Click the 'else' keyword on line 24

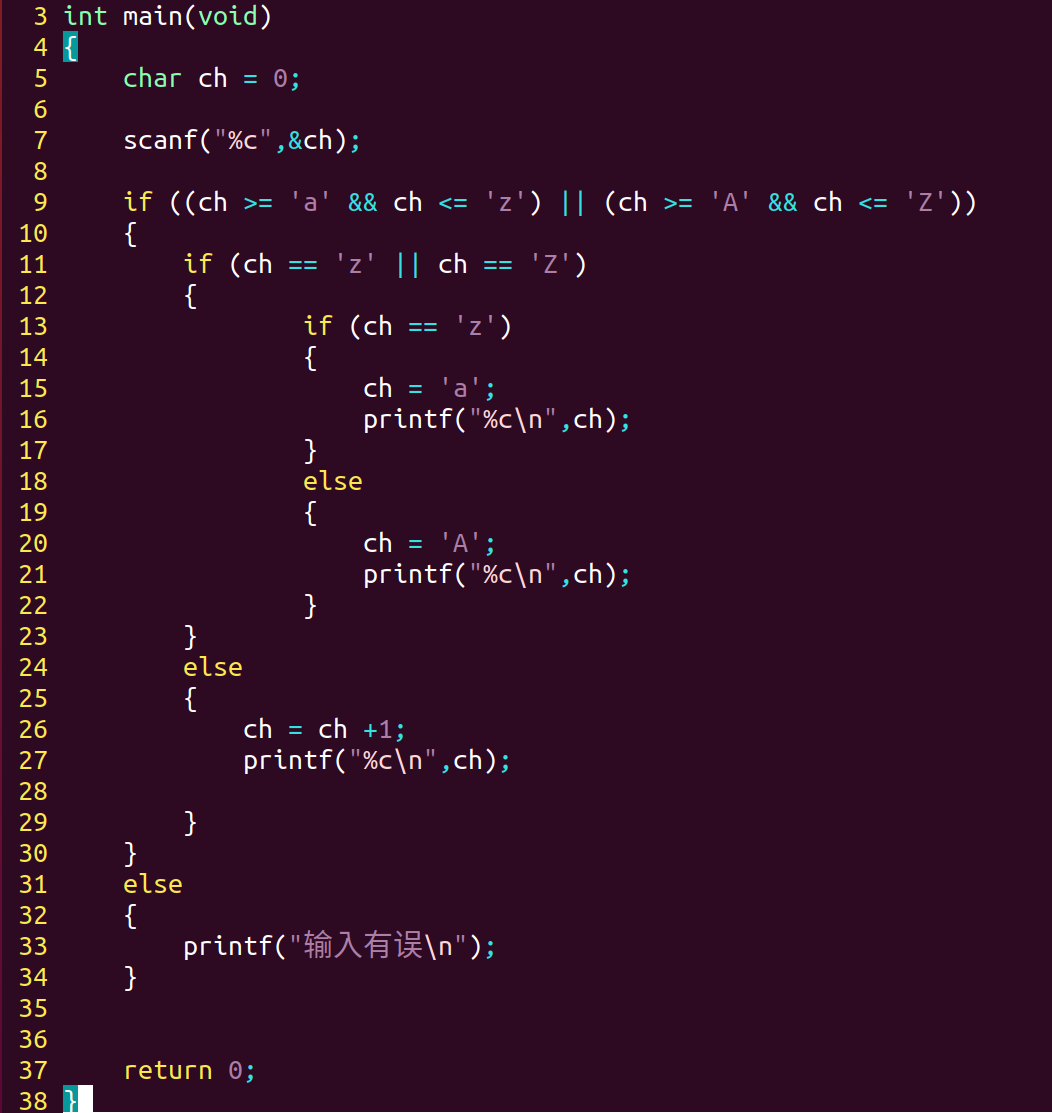[x=213, y=667]
